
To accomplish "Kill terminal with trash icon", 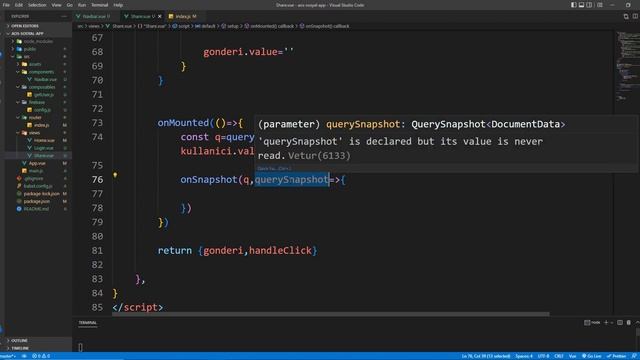I will pos(629,322).
